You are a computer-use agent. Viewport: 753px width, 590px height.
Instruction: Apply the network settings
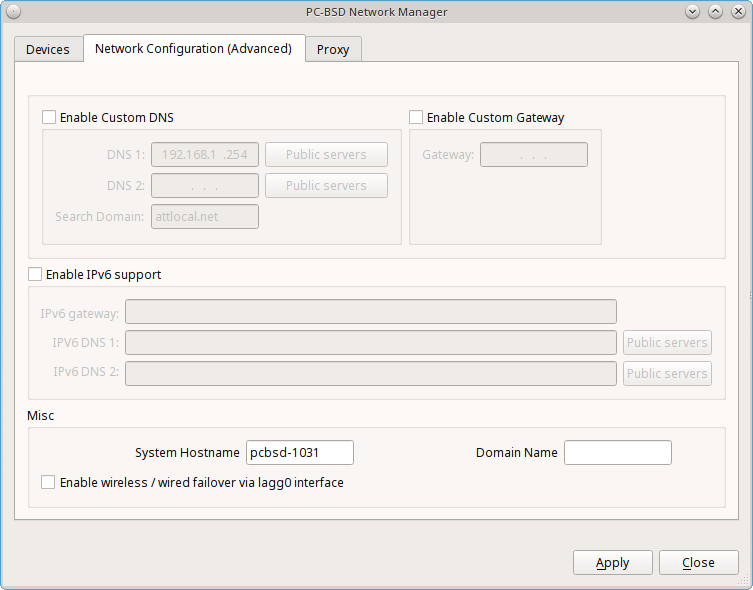[x=613, y=562]
